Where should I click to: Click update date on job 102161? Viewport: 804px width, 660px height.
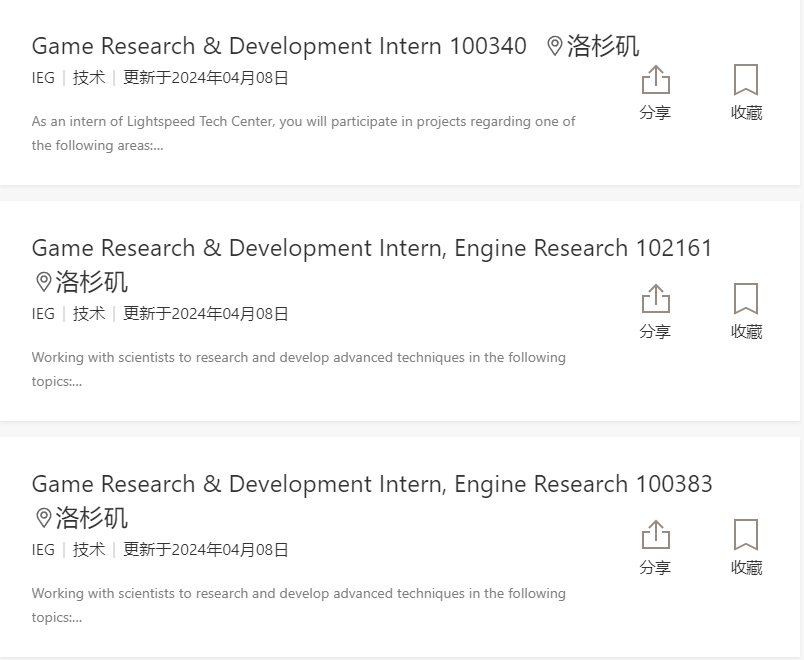(206, 314)
